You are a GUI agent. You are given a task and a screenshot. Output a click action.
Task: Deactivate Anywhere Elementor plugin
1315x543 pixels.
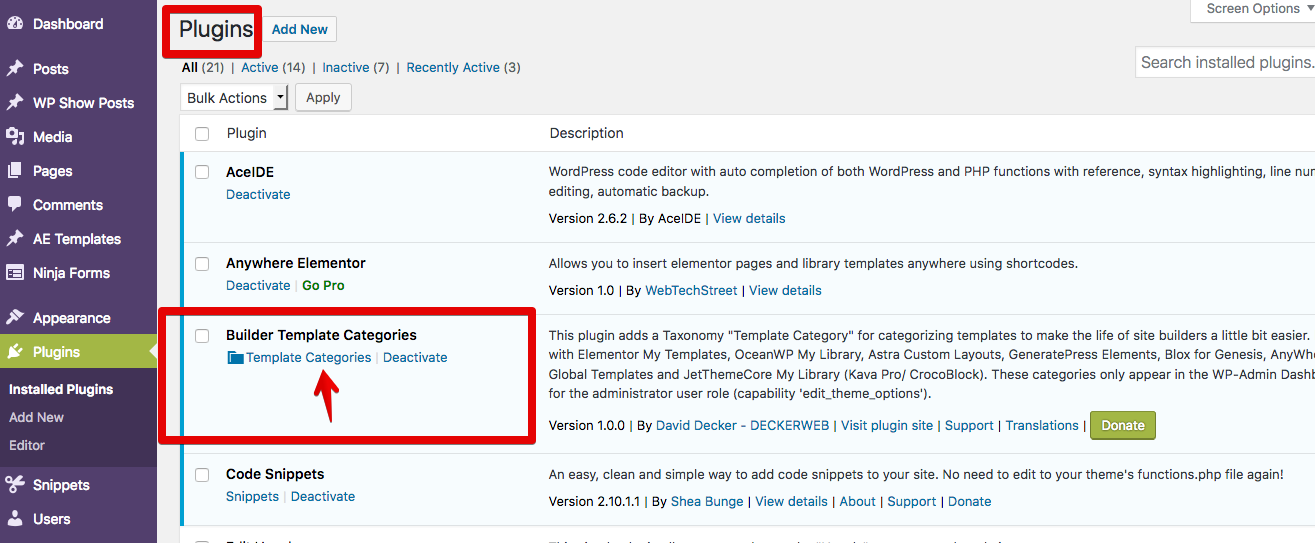(x=258, y=285)
